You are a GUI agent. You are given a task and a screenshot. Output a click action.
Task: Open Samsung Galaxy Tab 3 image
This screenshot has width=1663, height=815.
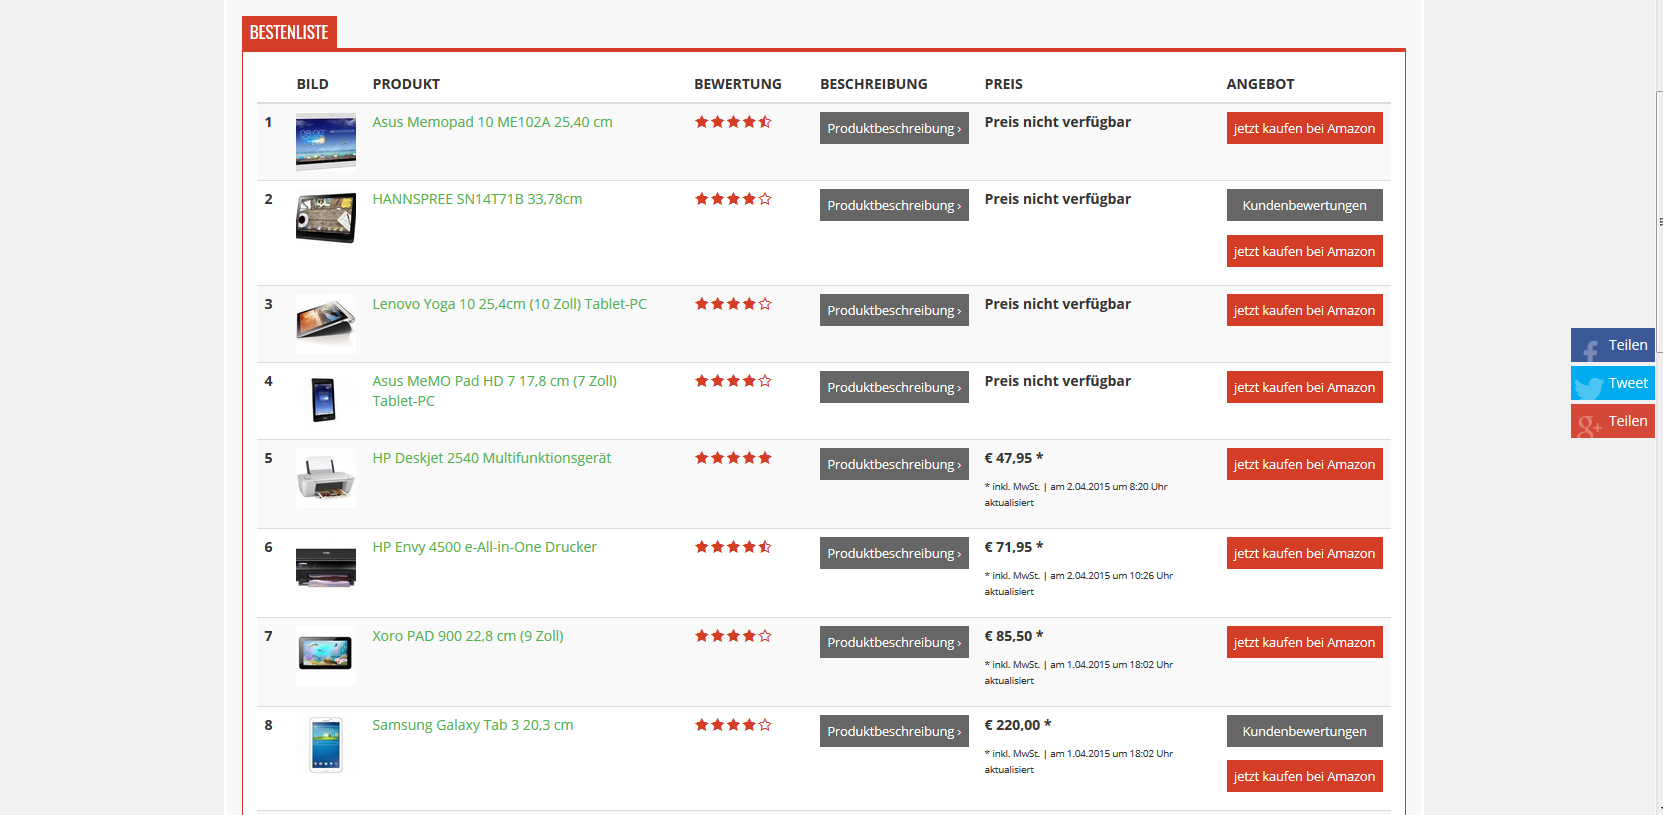[x=326, y=744]
